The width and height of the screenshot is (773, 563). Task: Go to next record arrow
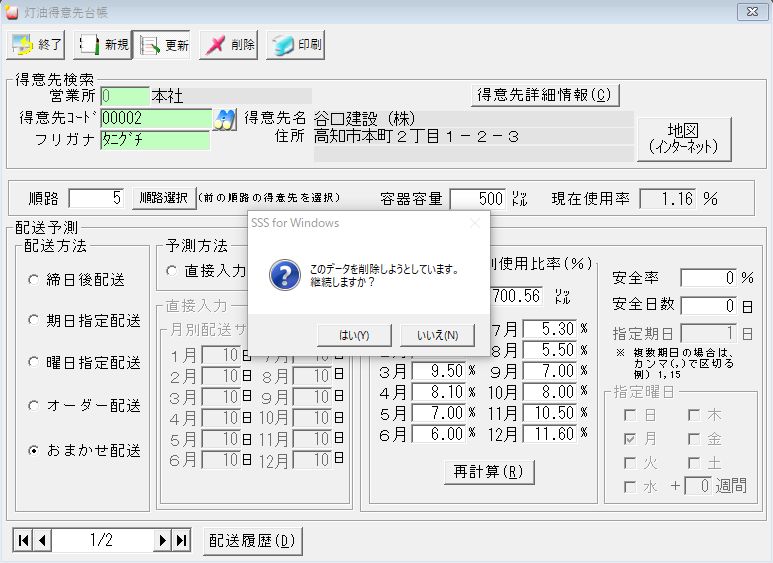click(163, 540)
